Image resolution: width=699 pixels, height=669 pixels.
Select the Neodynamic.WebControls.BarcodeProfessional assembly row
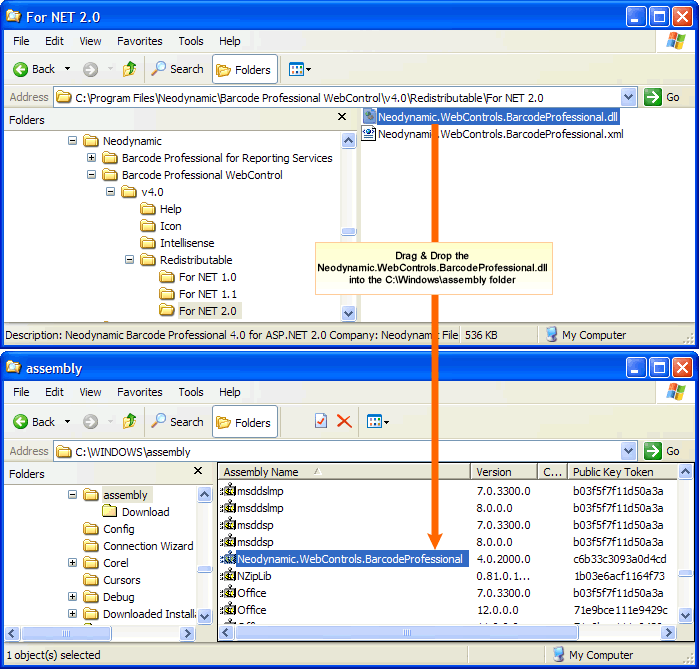447,559
